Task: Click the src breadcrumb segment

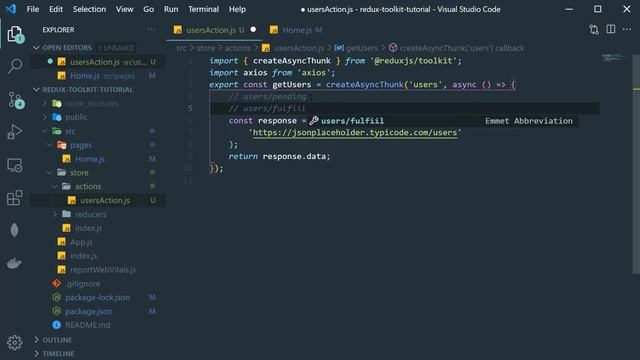Action: (181, 48)
